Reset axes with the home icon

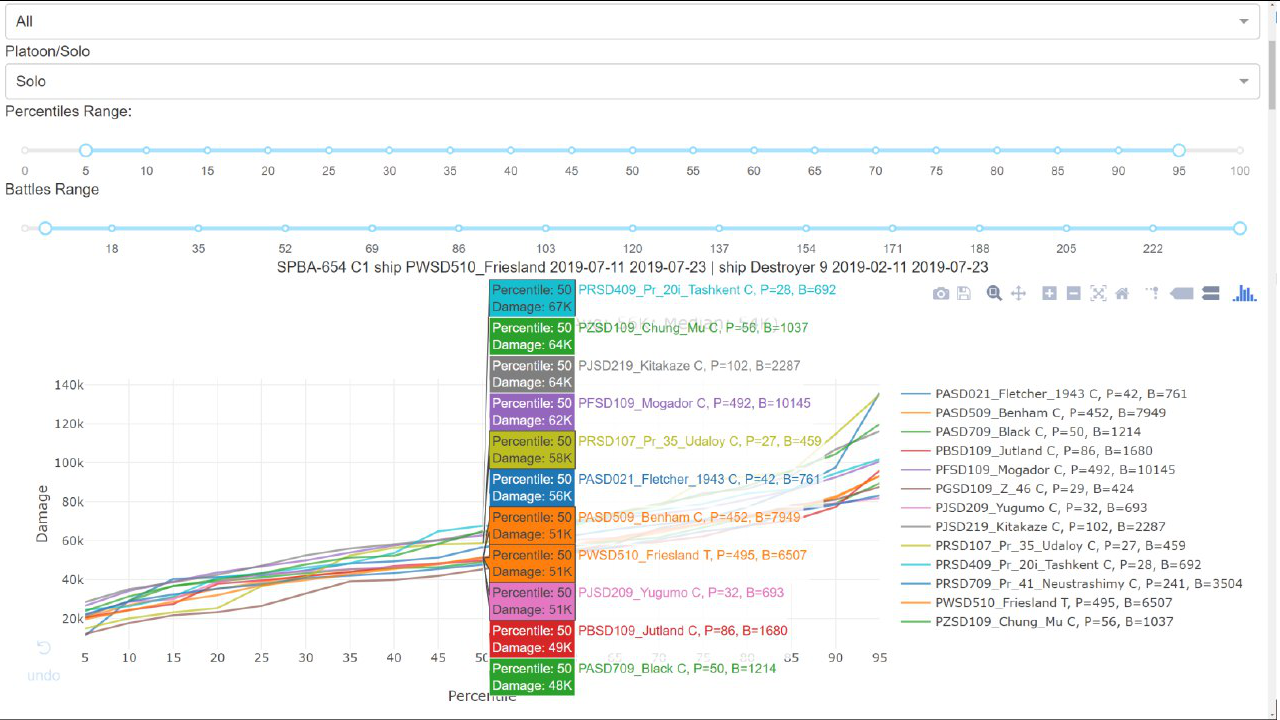coord(1122,293)
